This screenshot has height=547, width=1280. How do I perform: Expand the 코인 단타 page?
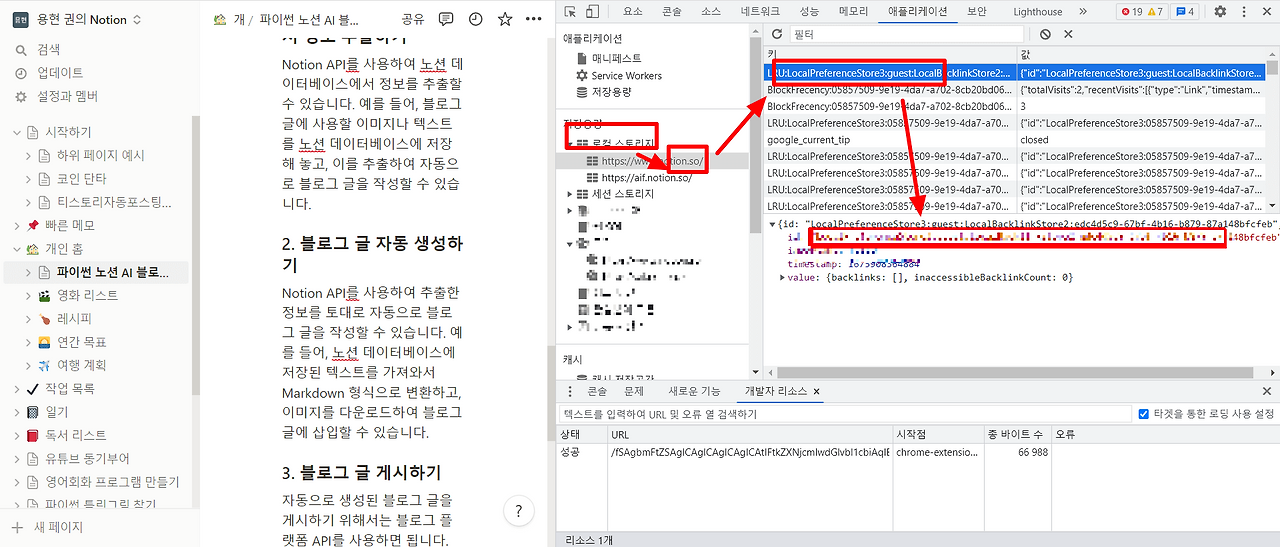point(28,179)
